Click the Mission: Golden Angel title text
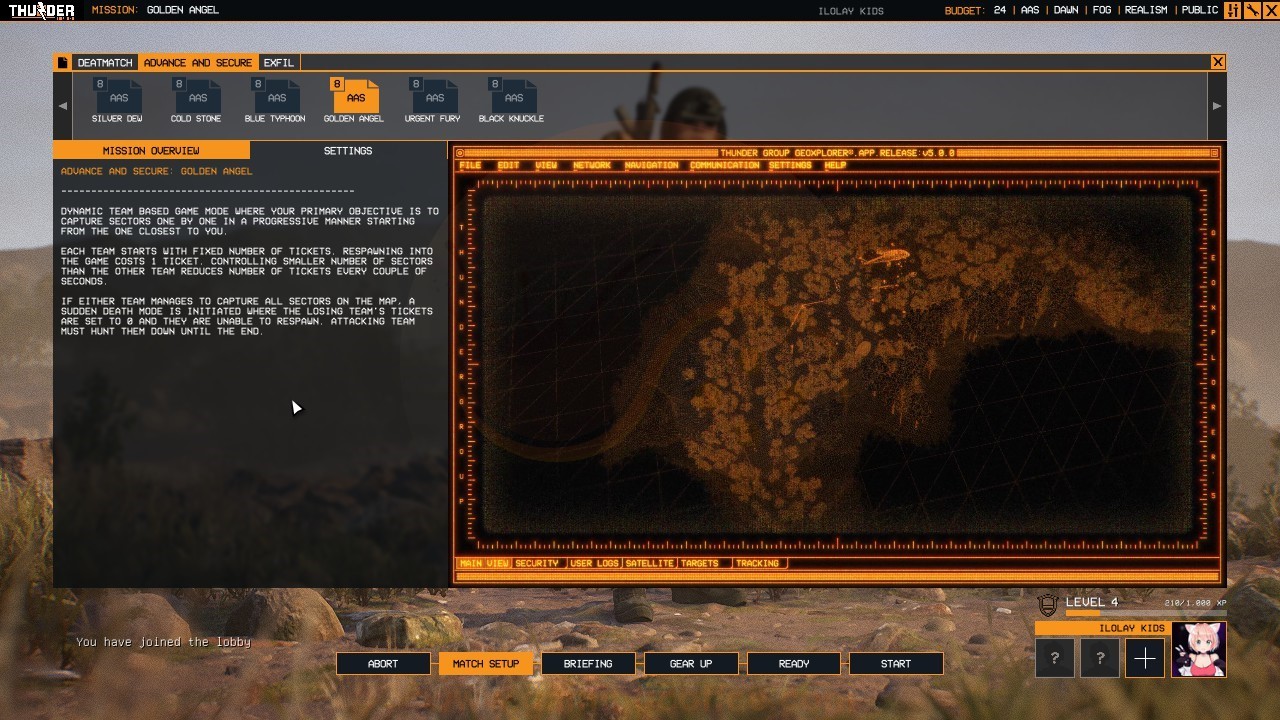This screenshot has height=720, width=1280. coord(155,10)
